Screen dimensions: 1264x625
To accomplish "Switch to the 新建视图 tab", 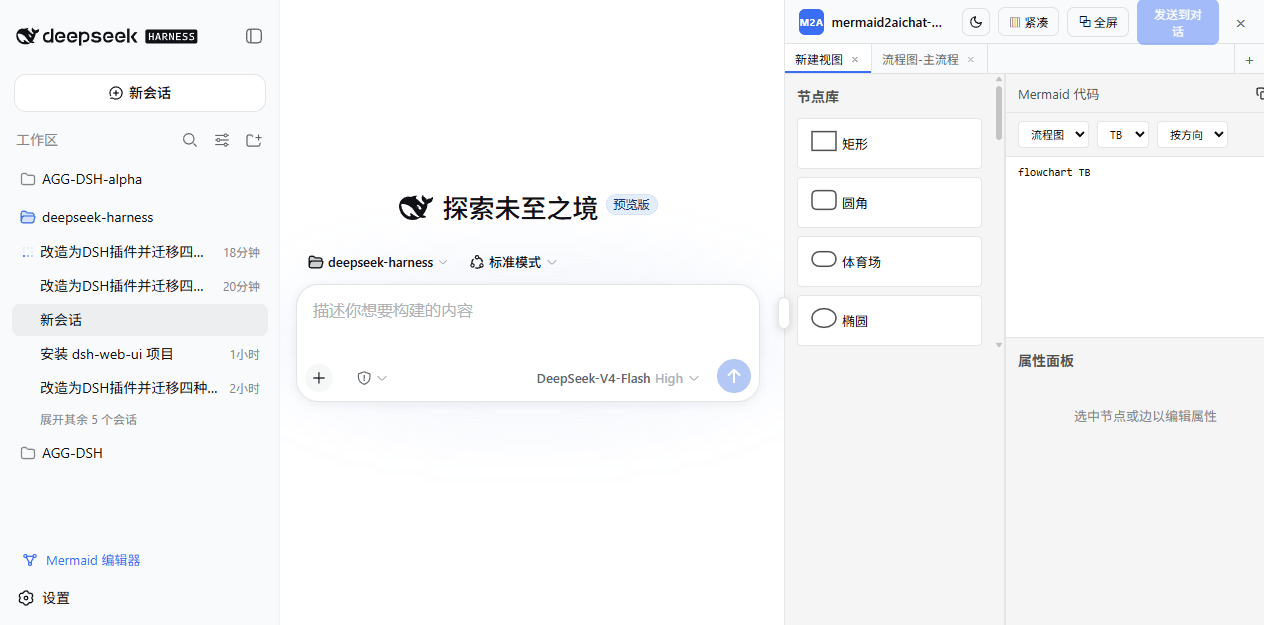I will (818, 59).
